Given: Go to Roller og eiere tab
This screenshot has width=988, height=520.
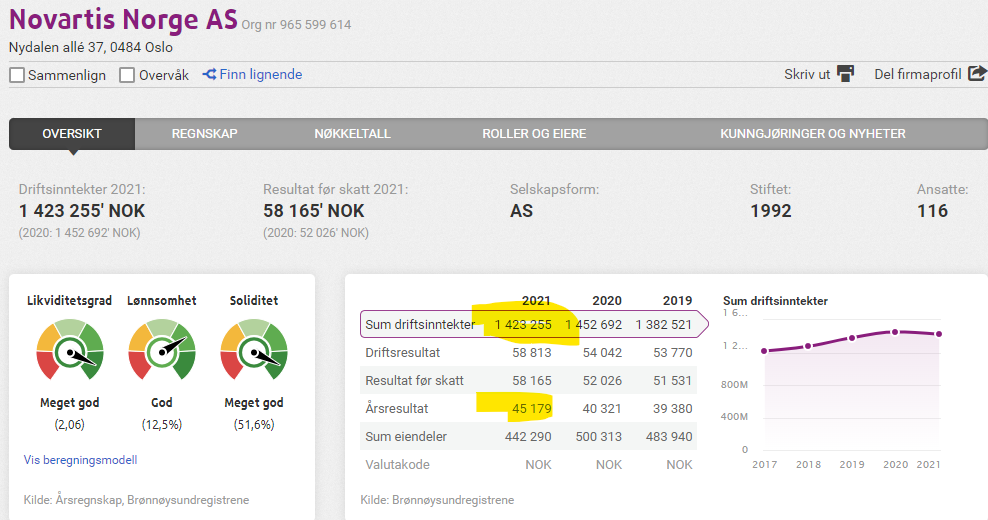Looking at the screenshot, I should click(x=534, y=134).
